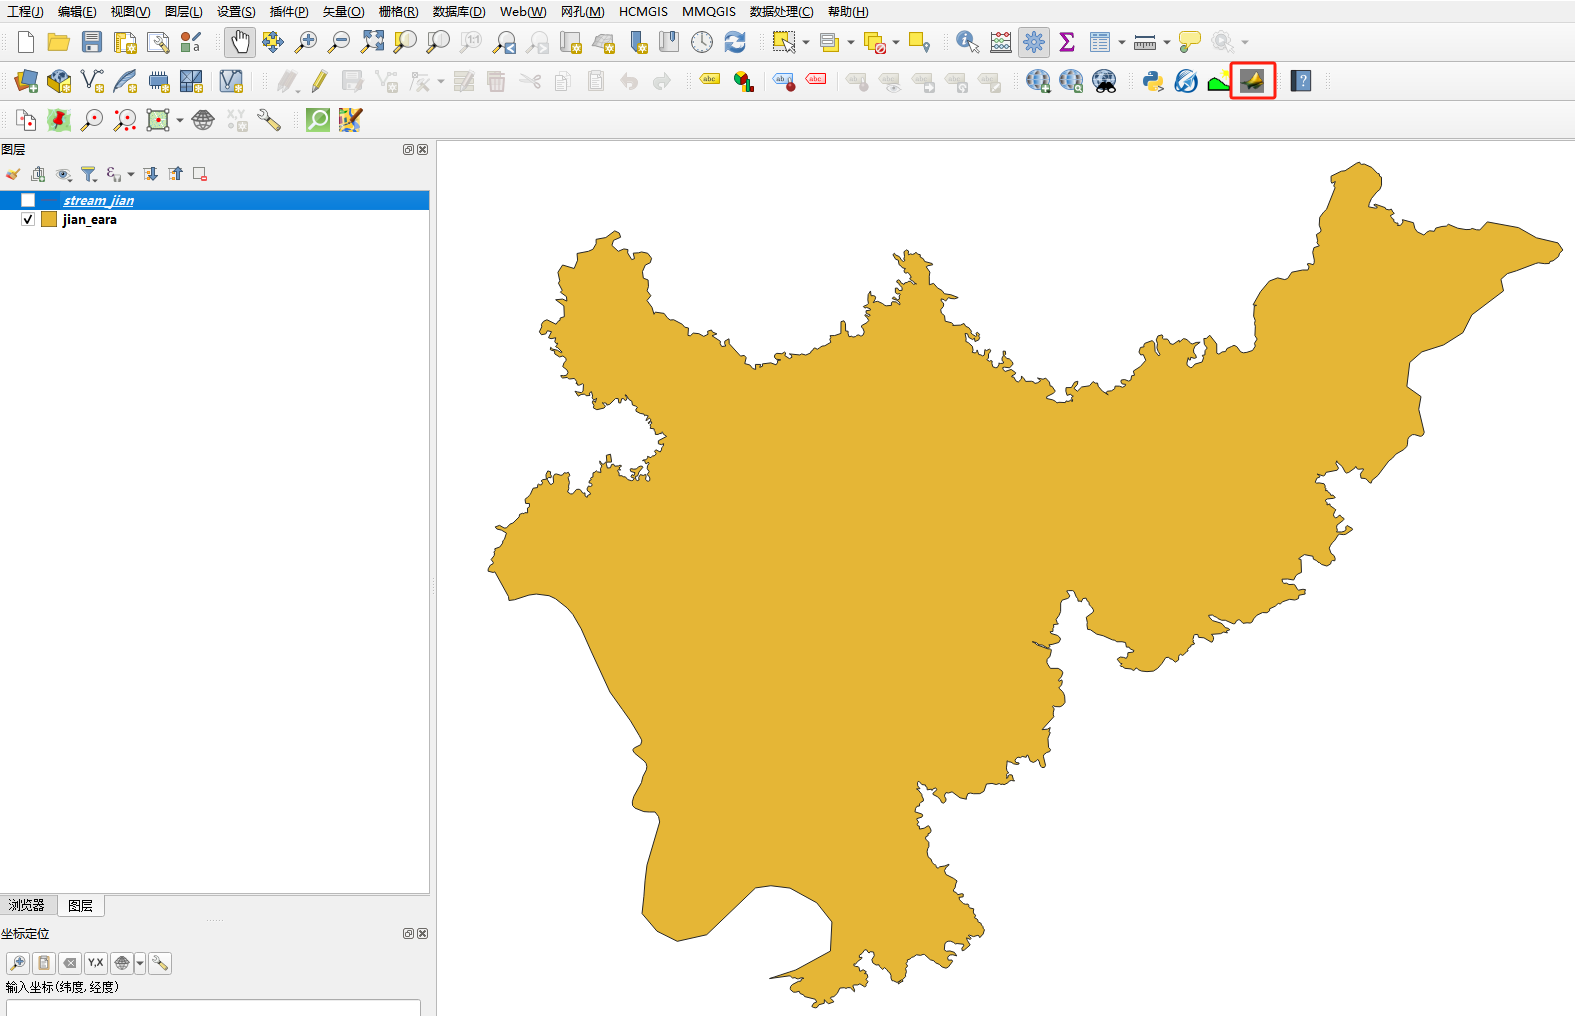The height and width of the screenshot is (1016, 1575).
Task: Click the coordinate input field
Action: [x=213, y=1007]
